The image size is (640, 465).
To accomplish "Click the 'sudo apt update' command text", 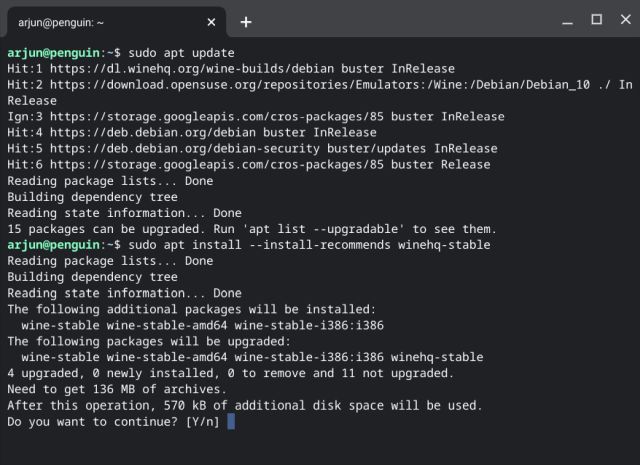I will pos(181,53).
